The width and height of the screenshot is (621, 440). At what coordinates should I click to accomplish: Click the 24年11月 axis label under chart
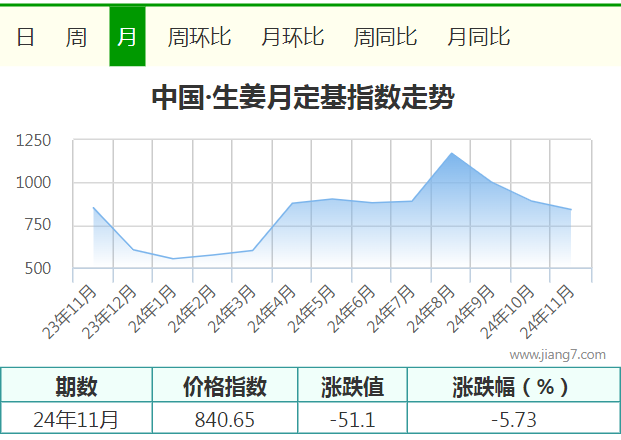(548, 312)
